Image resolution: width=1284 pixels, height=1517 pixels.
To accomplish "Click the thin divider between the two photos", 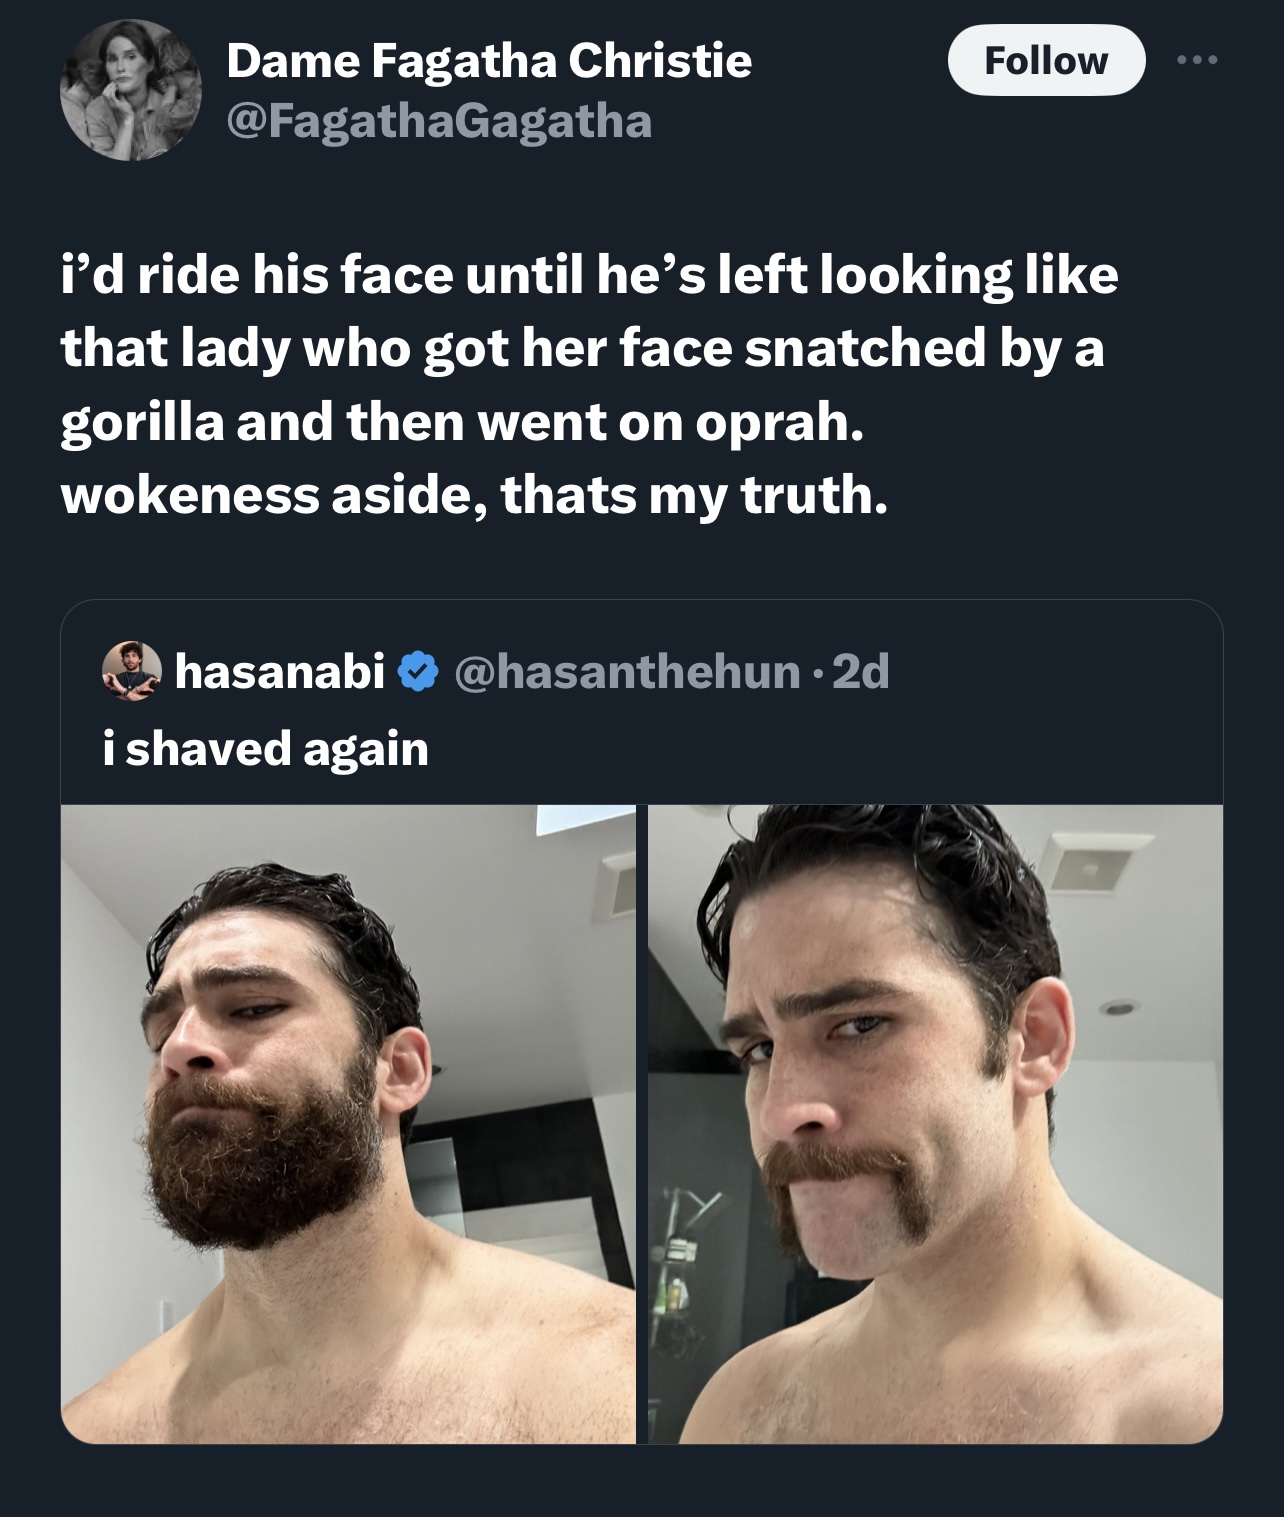I will tap(642, 1124).
